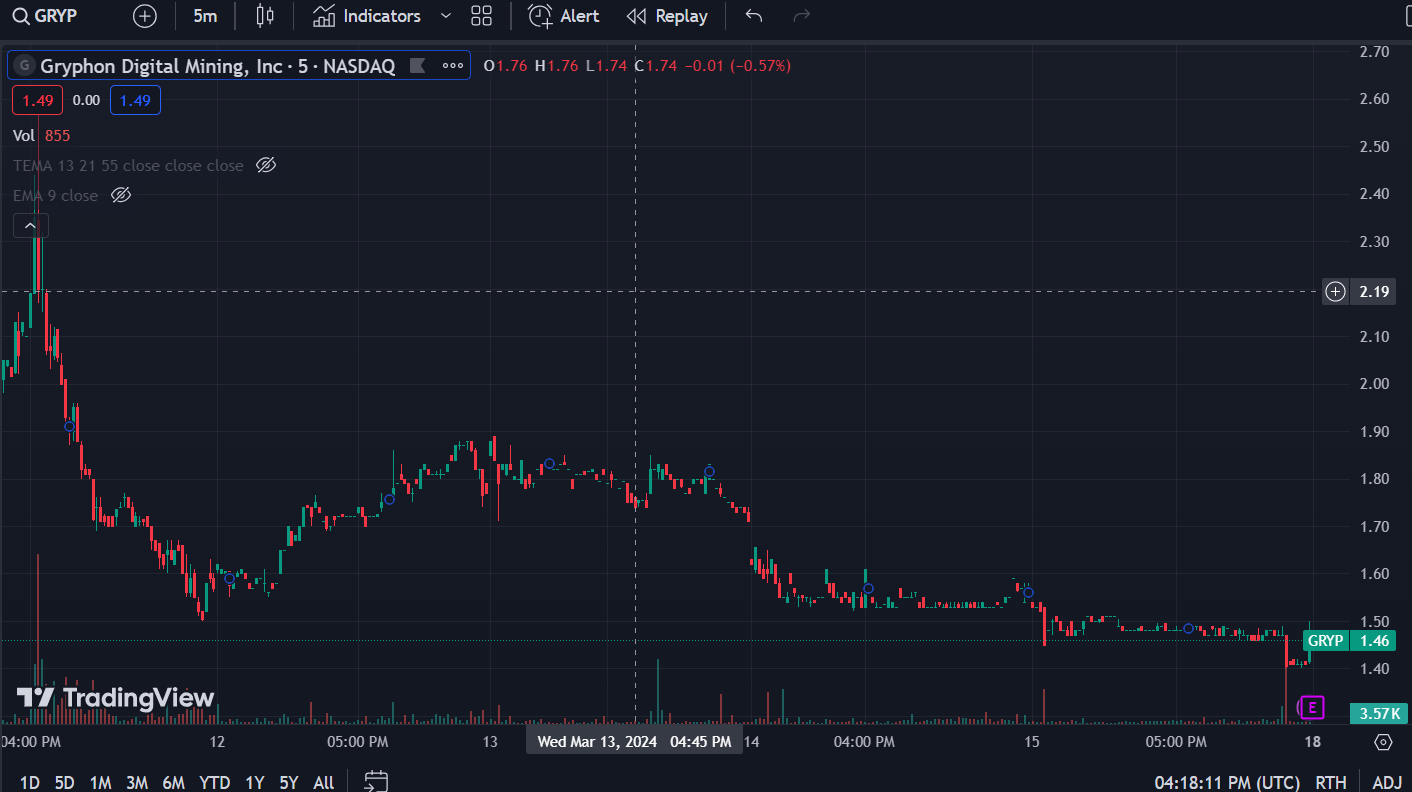Click the plus button beside 2.19 price
Image resolution: width=1412 pixels, height=792 pixels.
coord(1335,292)
